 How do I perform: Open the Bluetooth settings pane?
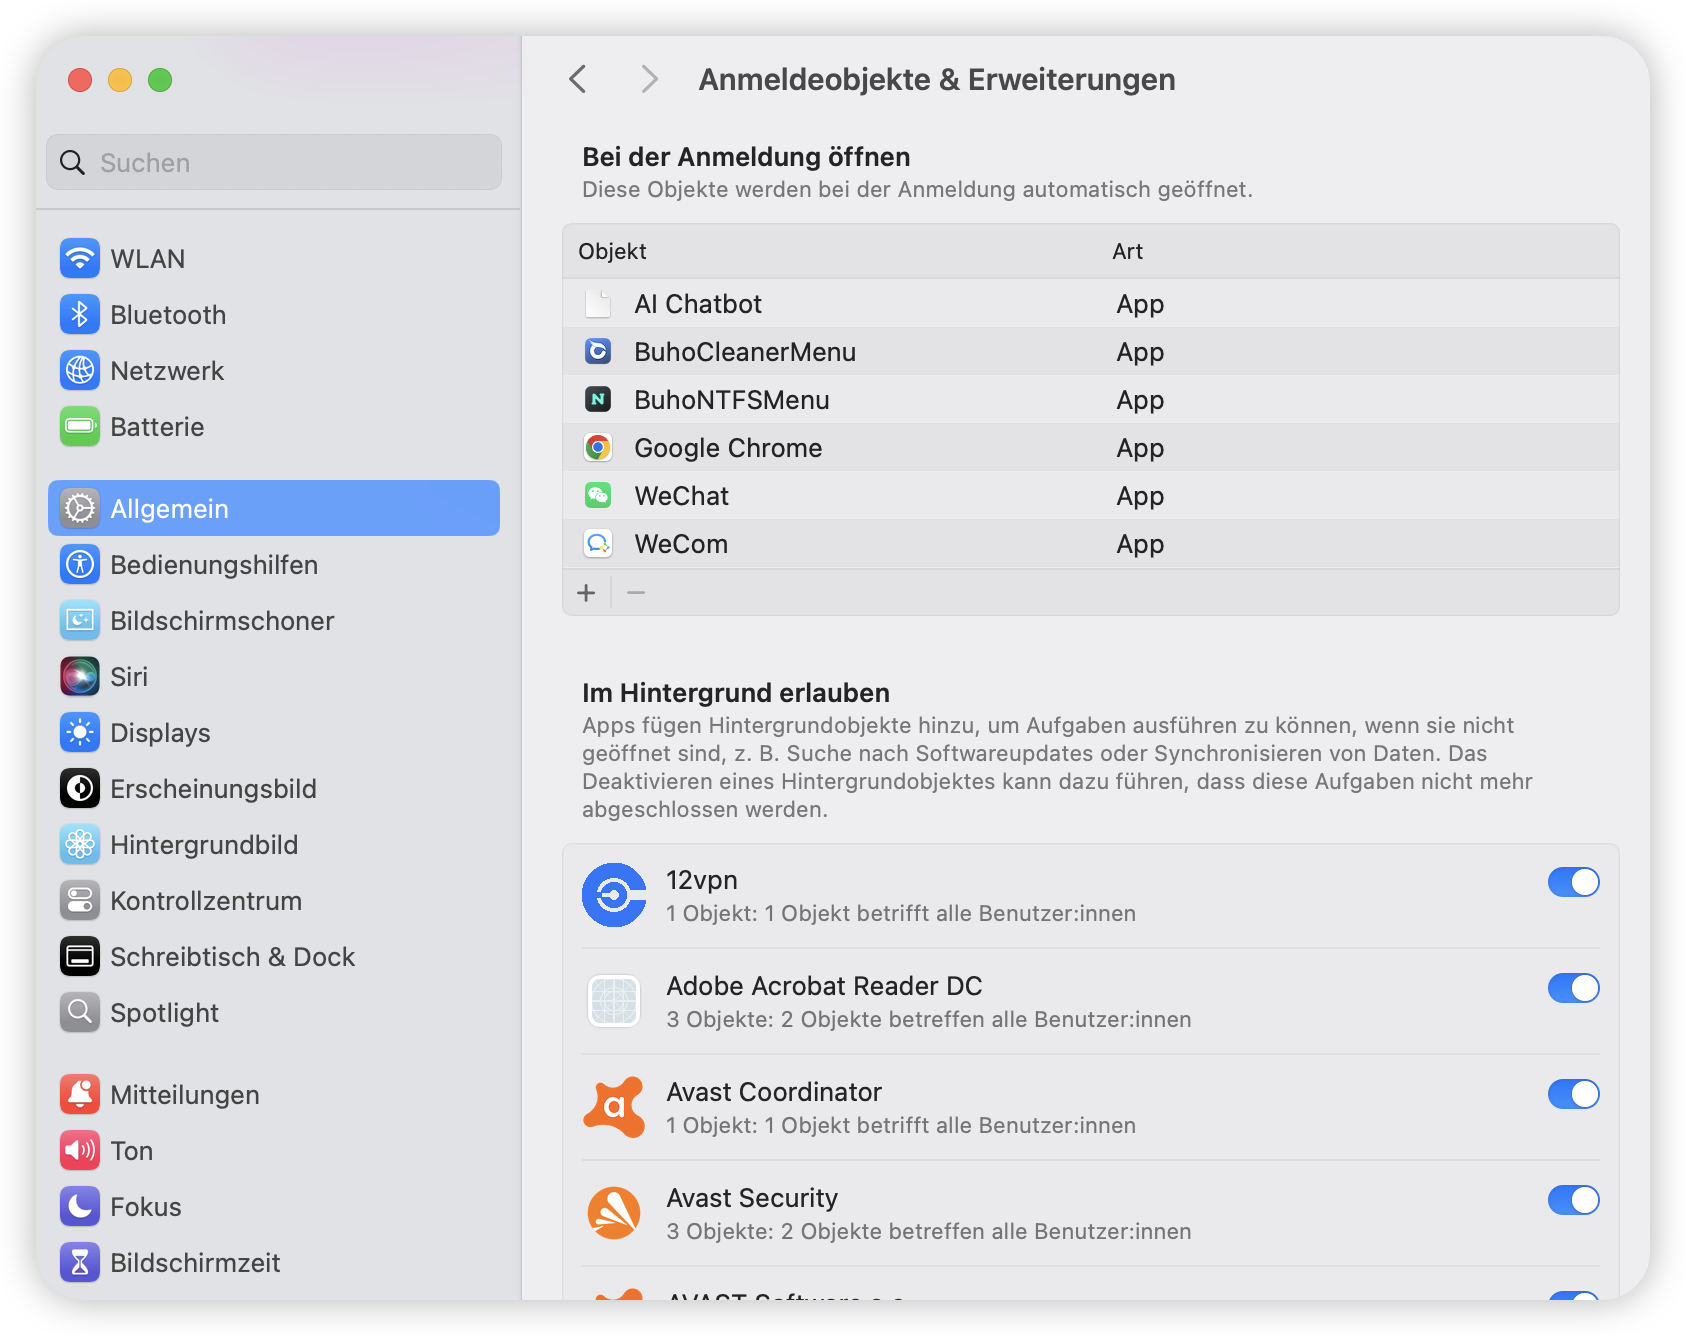pos(274,314)
